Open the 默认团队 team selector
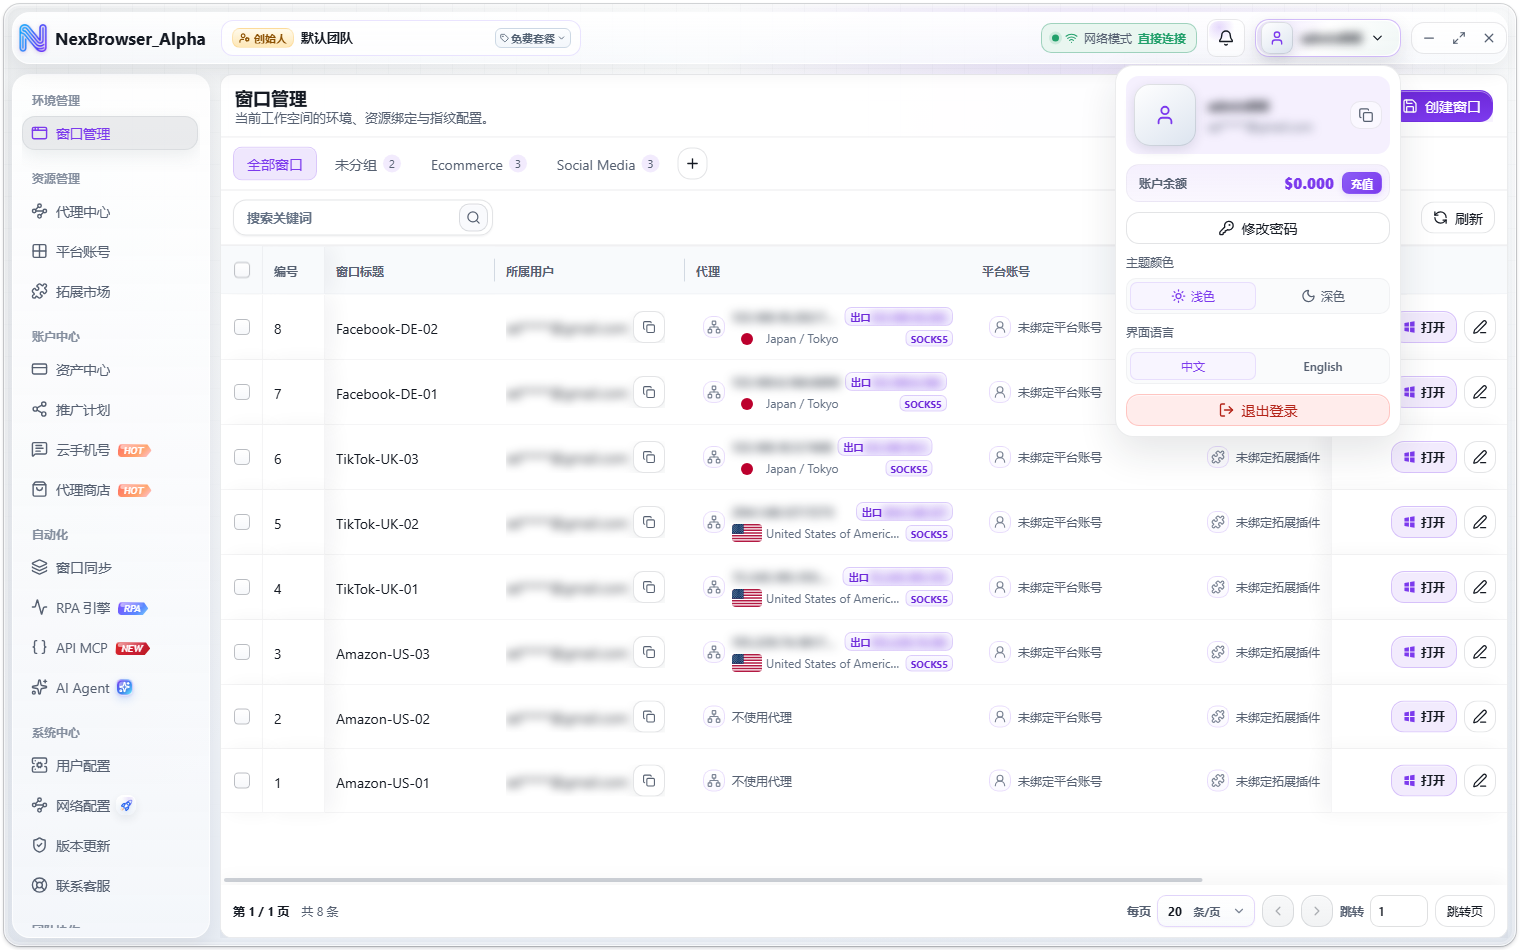The image size is (1520, 950). 400,38
